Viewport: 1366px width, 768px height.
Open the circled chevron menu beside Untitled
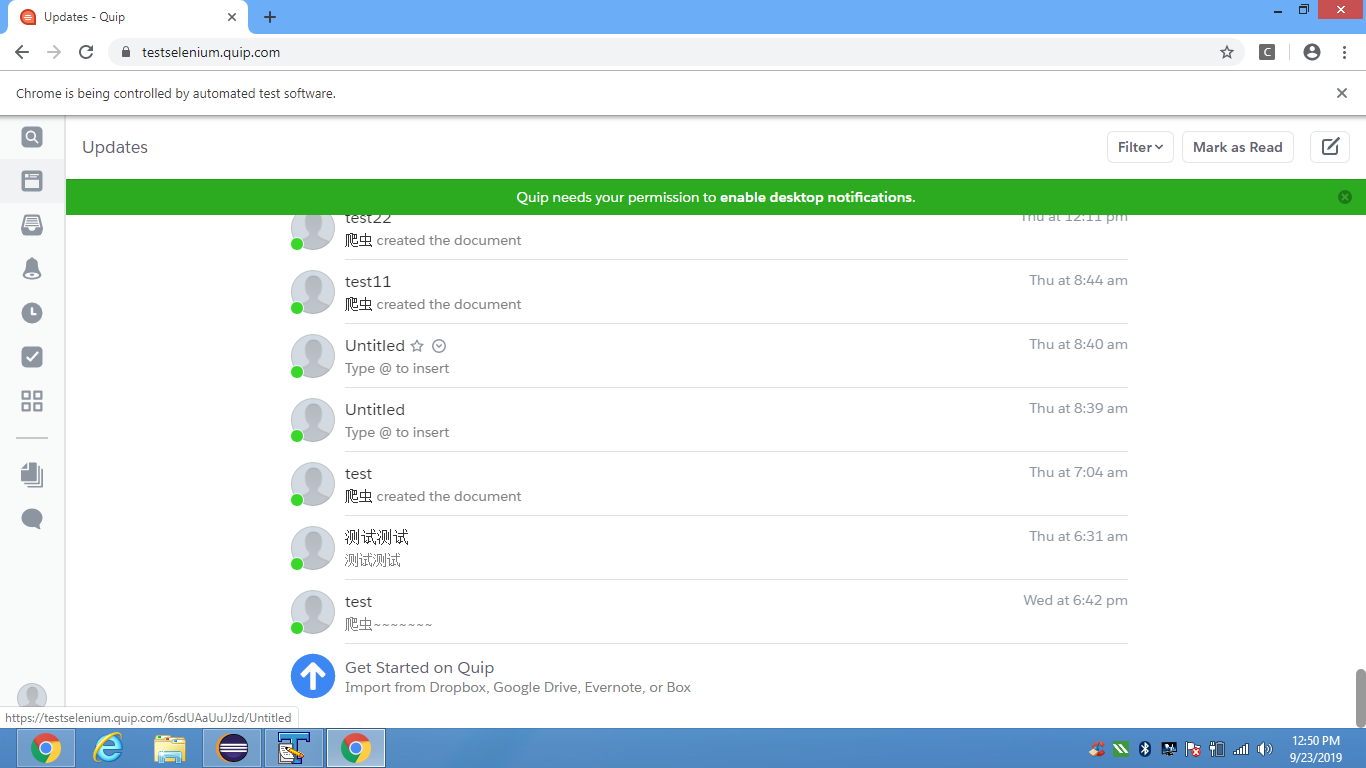pyautogui.click(x=439, y=346)
